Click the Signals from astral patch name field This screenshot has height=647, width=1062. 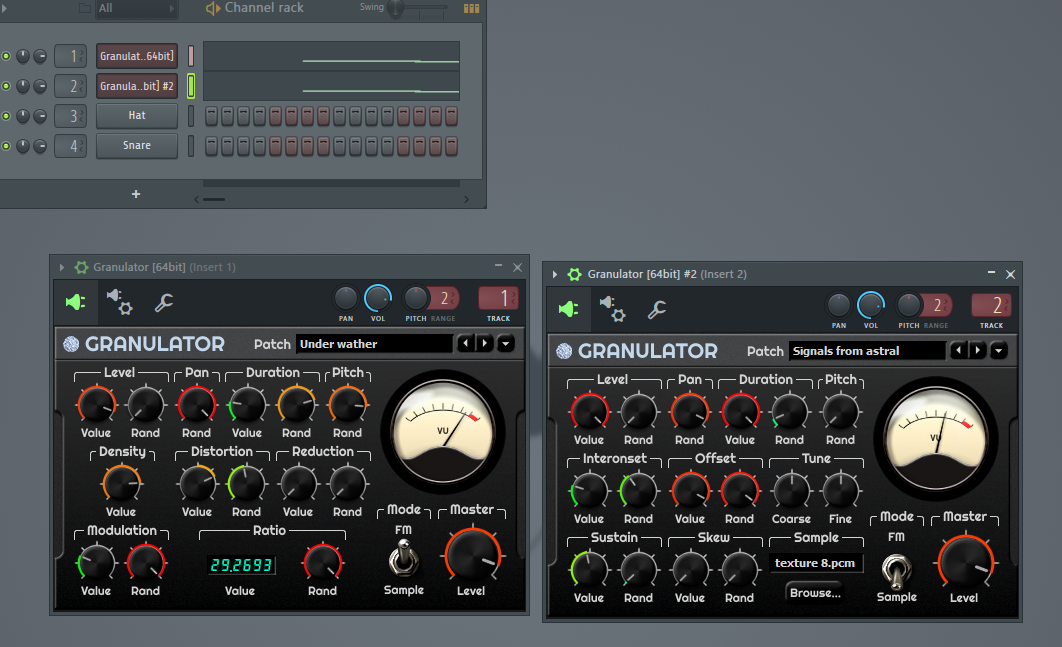[x=867, y=351]
